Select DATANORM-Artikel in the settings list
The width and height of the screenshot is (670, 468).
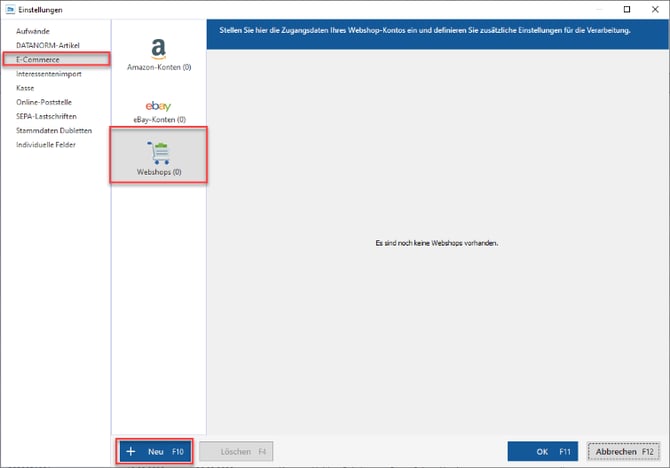(48, 45)
